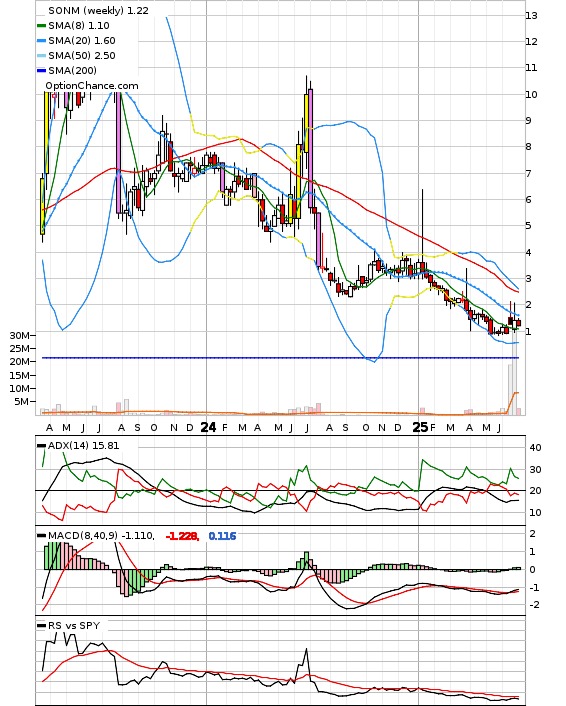The image size is (566, 706).
Task: Click the 13 price axis label
Action: [x=531, y=15]
